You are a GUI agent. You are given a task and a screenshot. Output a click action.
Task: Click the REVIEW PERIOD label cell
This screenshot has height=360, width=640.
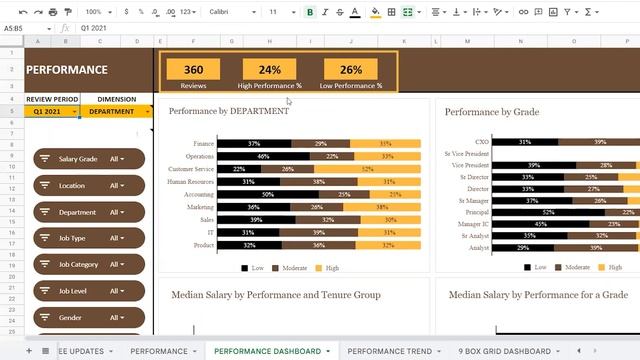click(52, 99)
